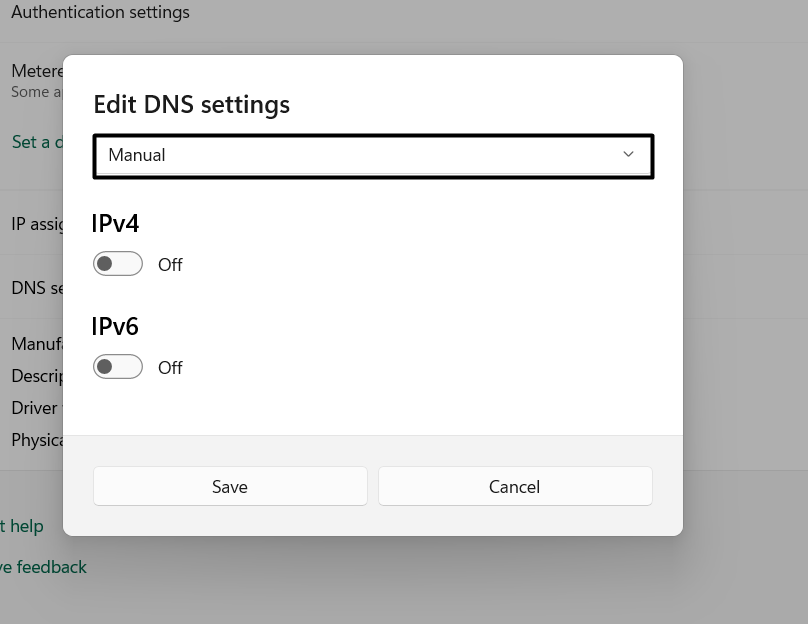Click the IPv6 heading label
This screenshot has height=624, width=808.
coord(115,327)
